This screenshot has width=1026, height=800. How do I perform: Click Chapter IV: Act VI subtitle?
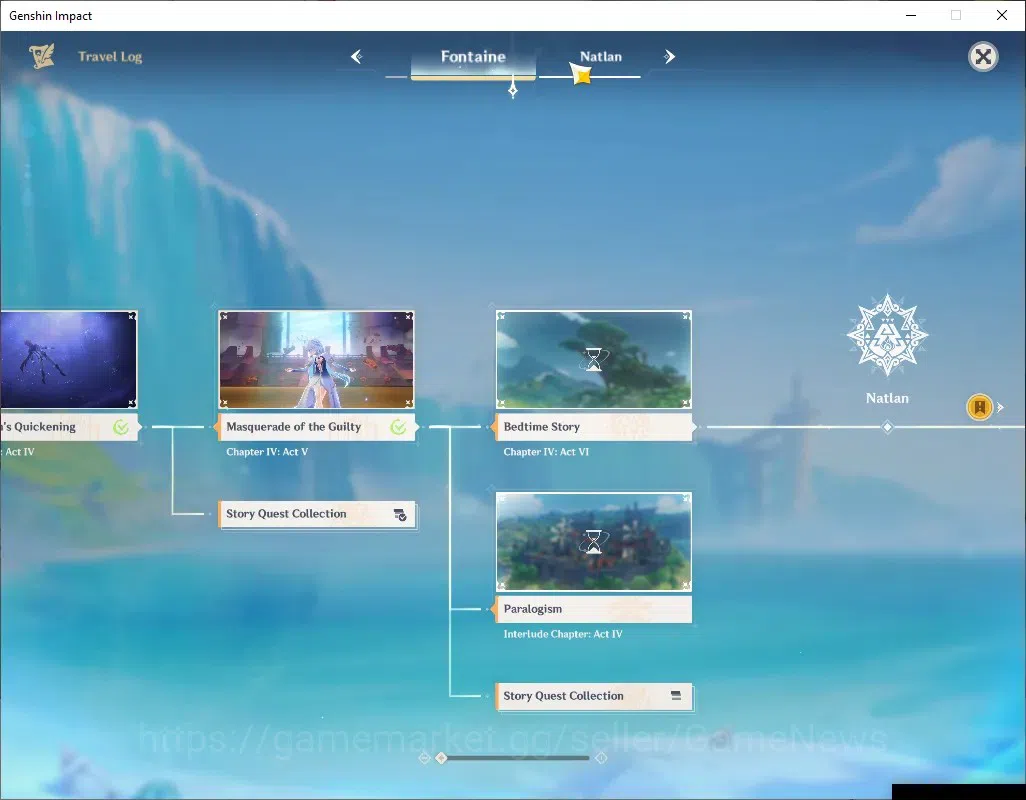pos(546,452)
